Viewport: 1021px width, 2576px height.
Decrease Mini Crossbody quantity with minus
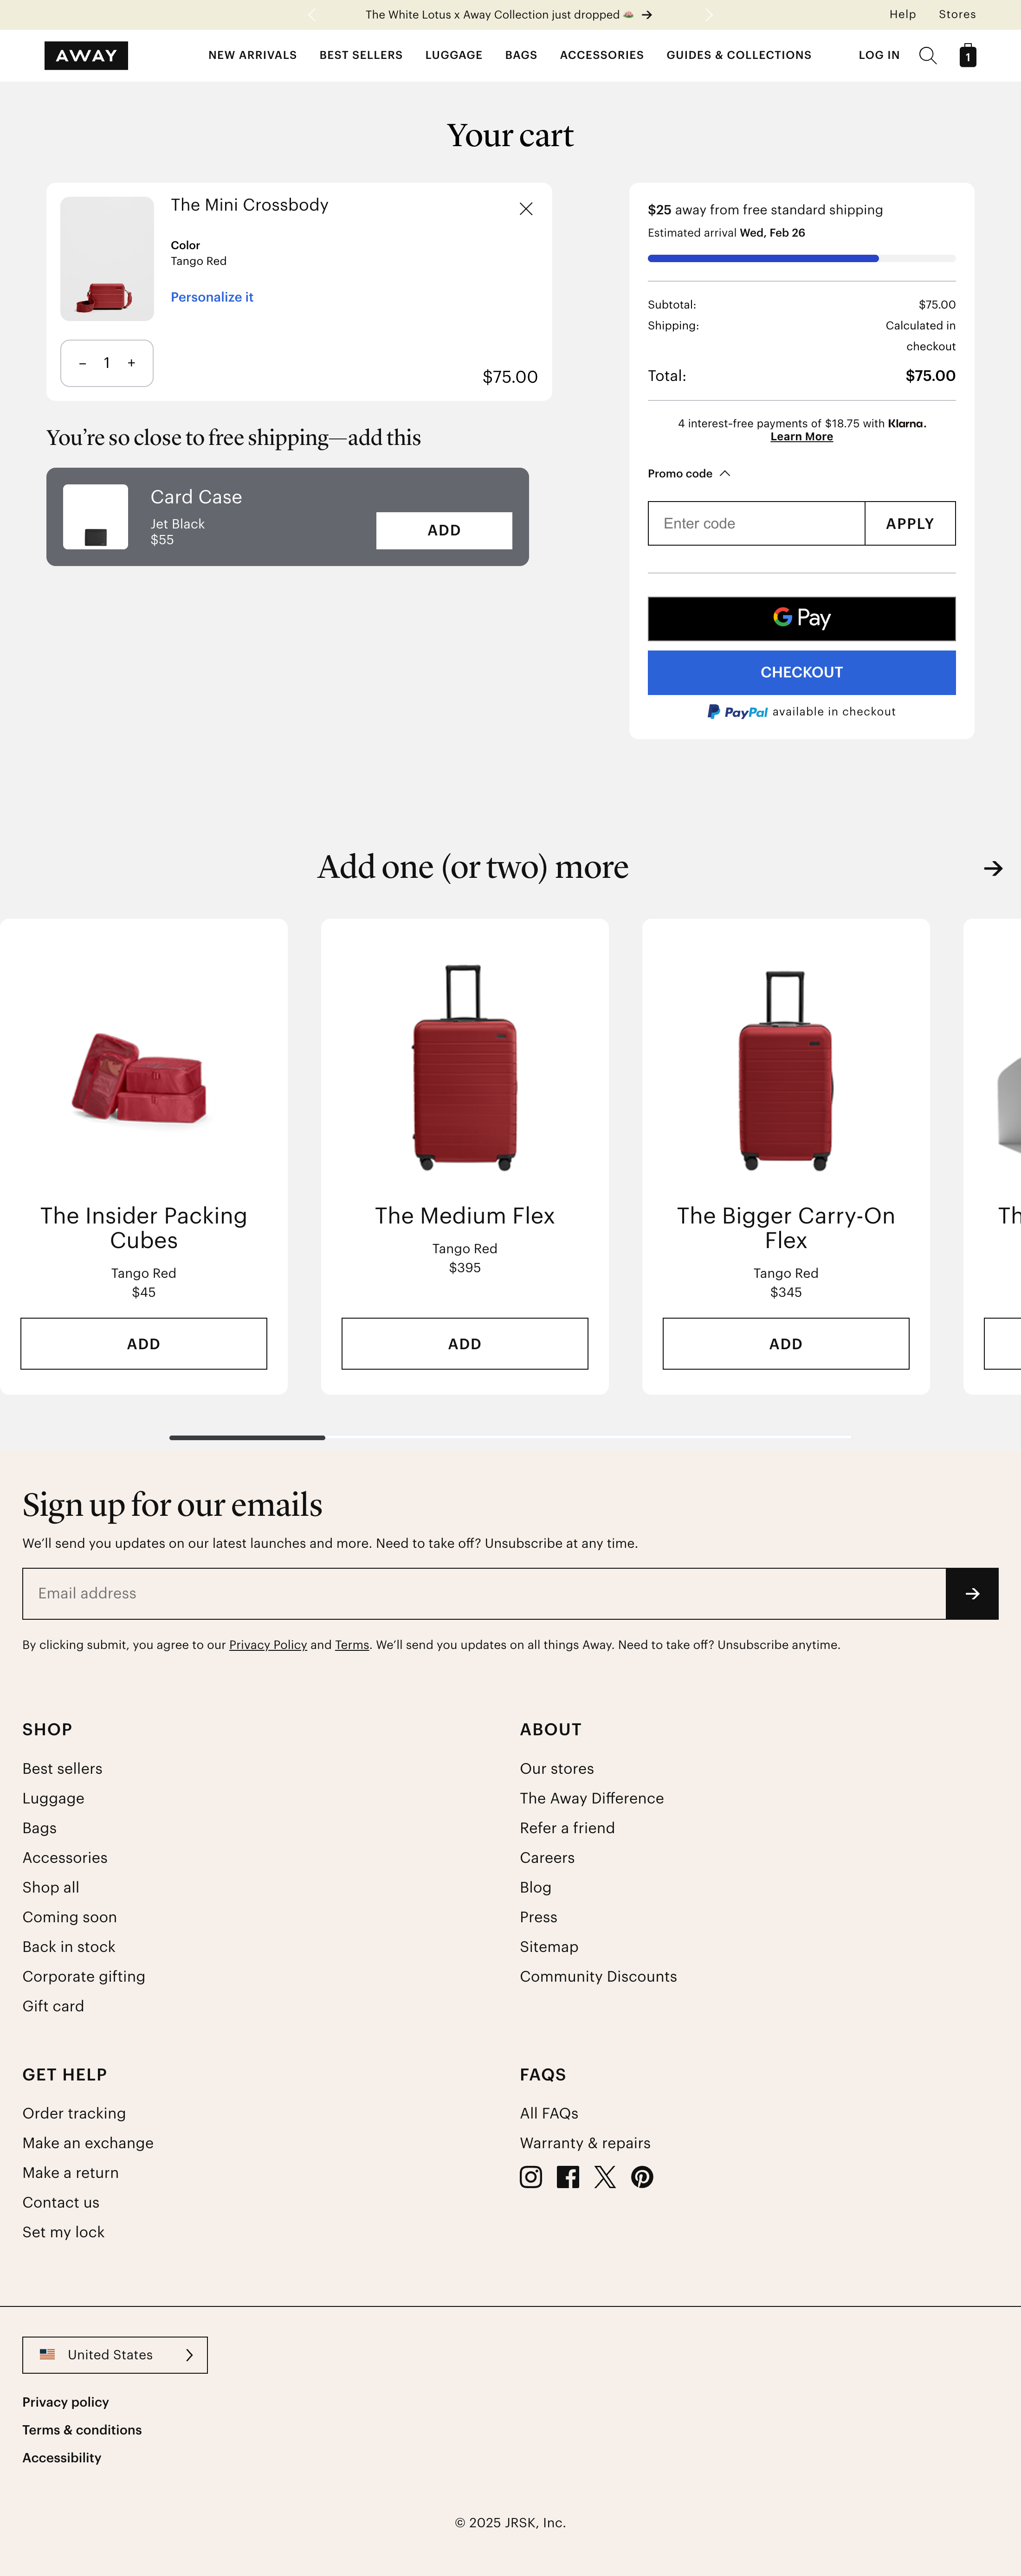82,363
